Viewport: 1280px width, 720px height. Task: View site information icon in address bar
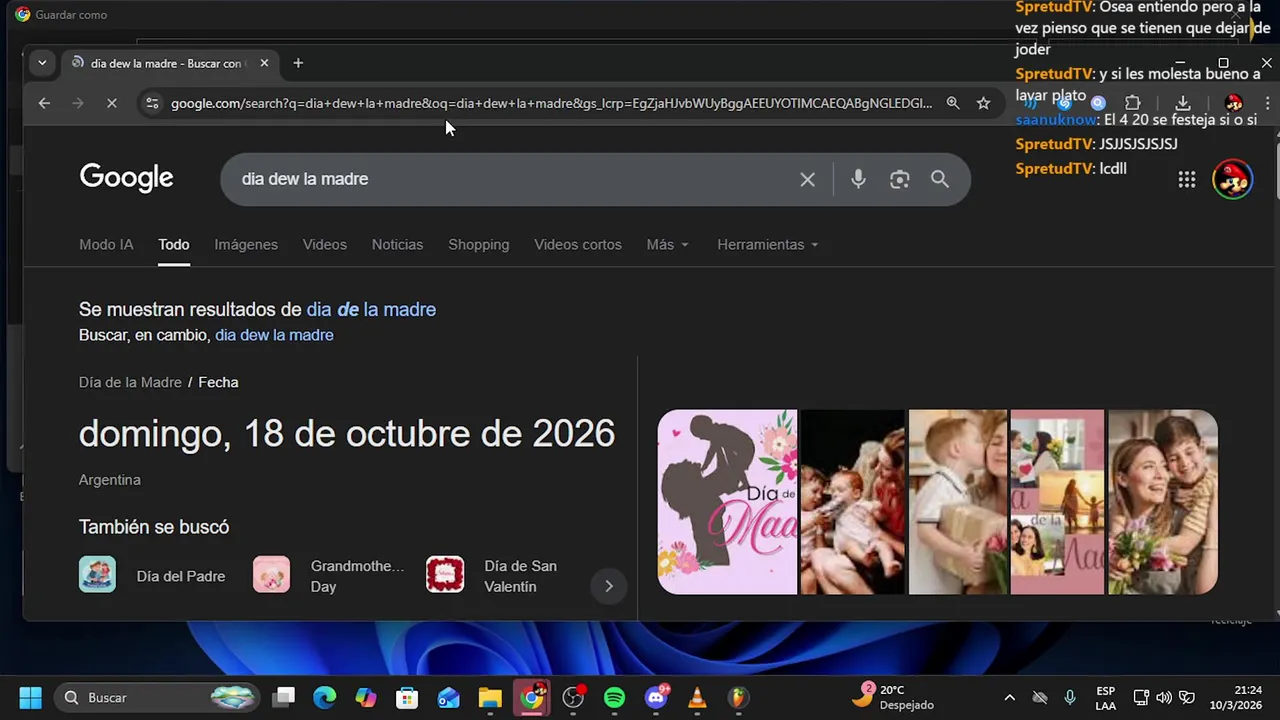[x=151, y=103]
